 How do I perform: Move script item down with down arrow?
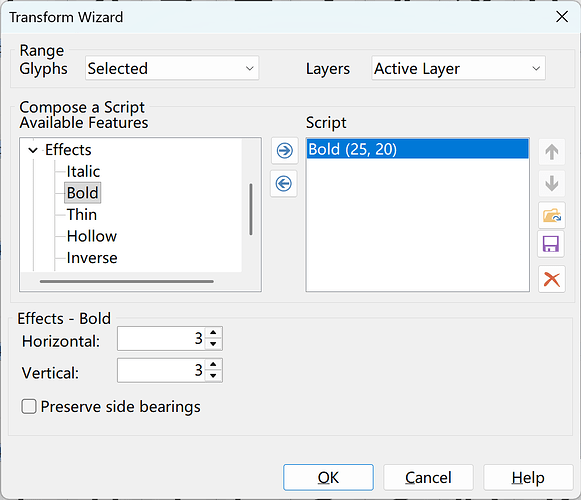552,183
